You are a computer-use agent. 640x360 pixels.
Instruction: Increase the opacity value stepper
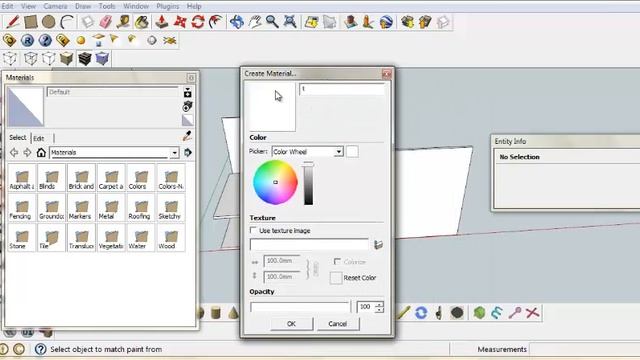tap(380, 304)
